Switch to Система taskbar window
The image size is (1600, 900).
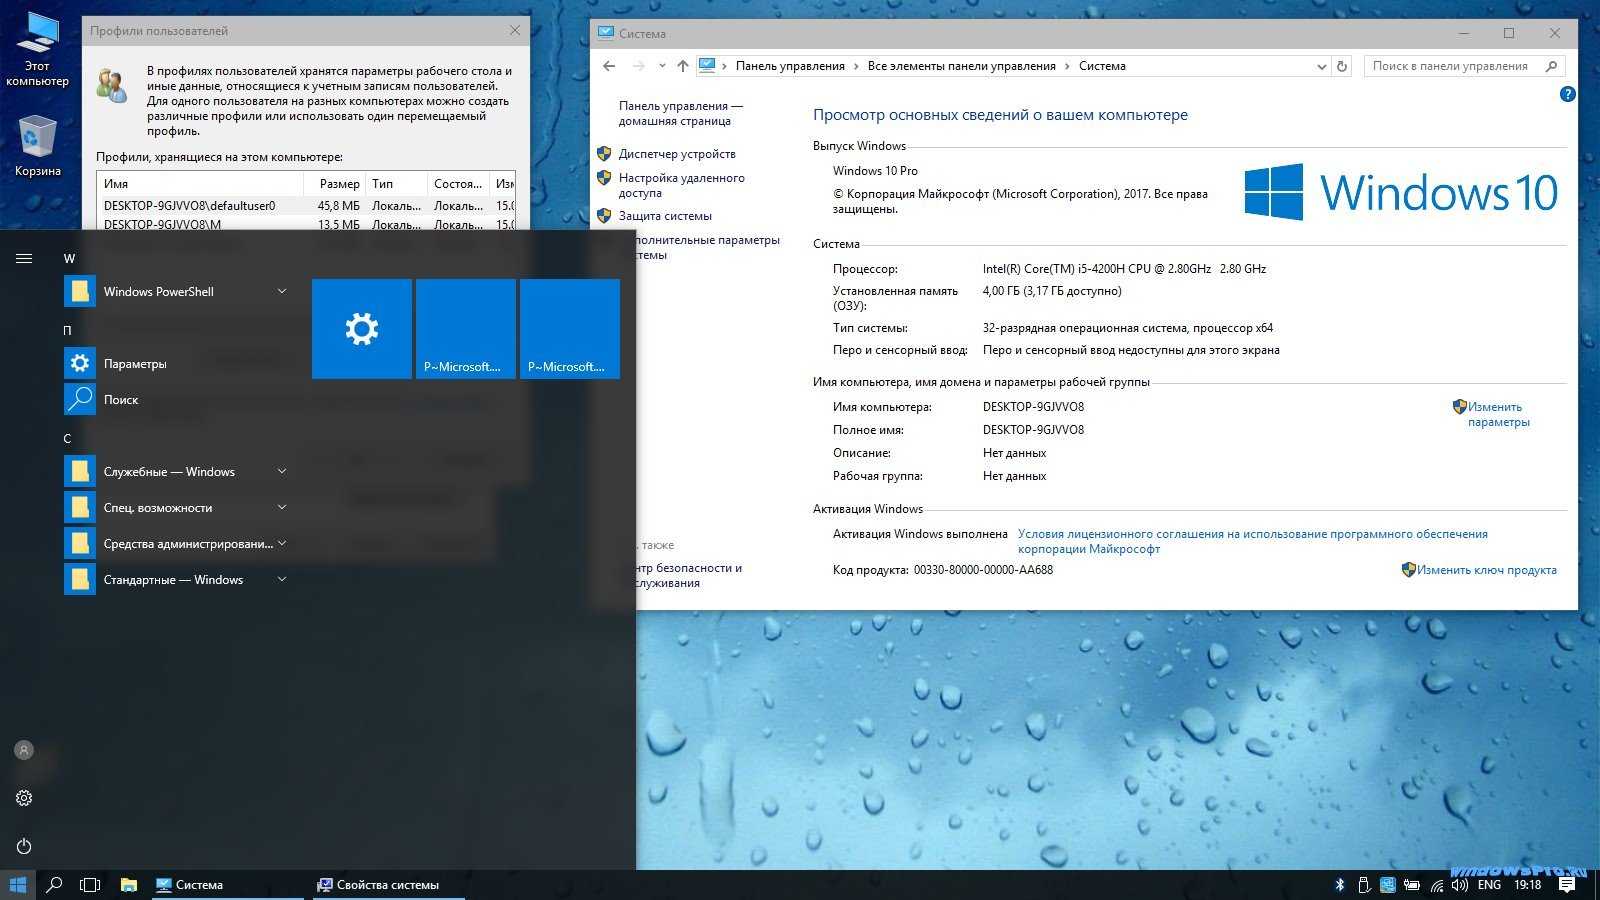(x=228, y=885)
